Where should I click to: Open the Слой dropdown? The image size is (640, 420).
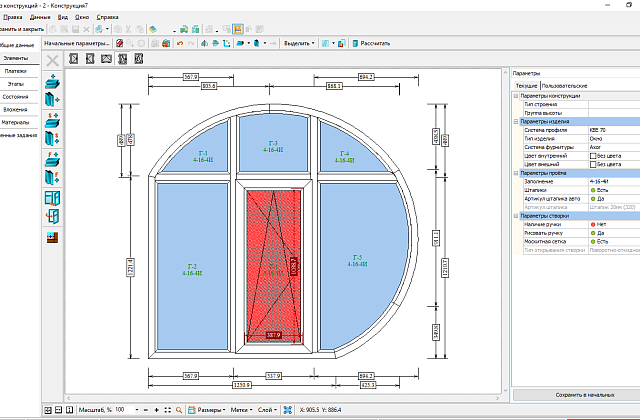click(267, 410)
